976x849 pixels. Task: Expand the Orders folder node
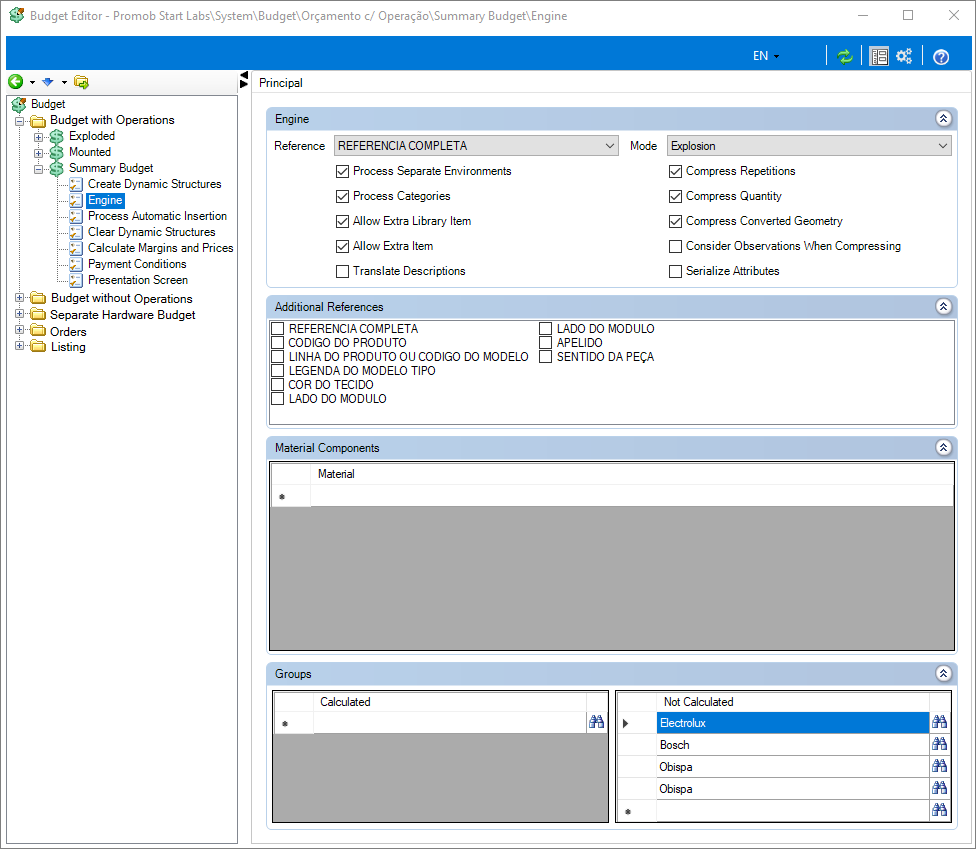19,330
